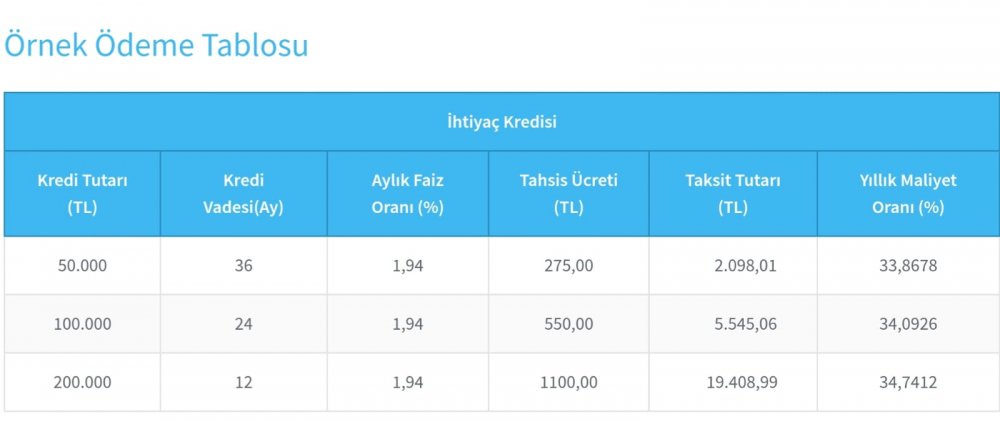Click the Aylık Faiz Oranı (%) header
1000x421 pixels.
coord(408,194)
